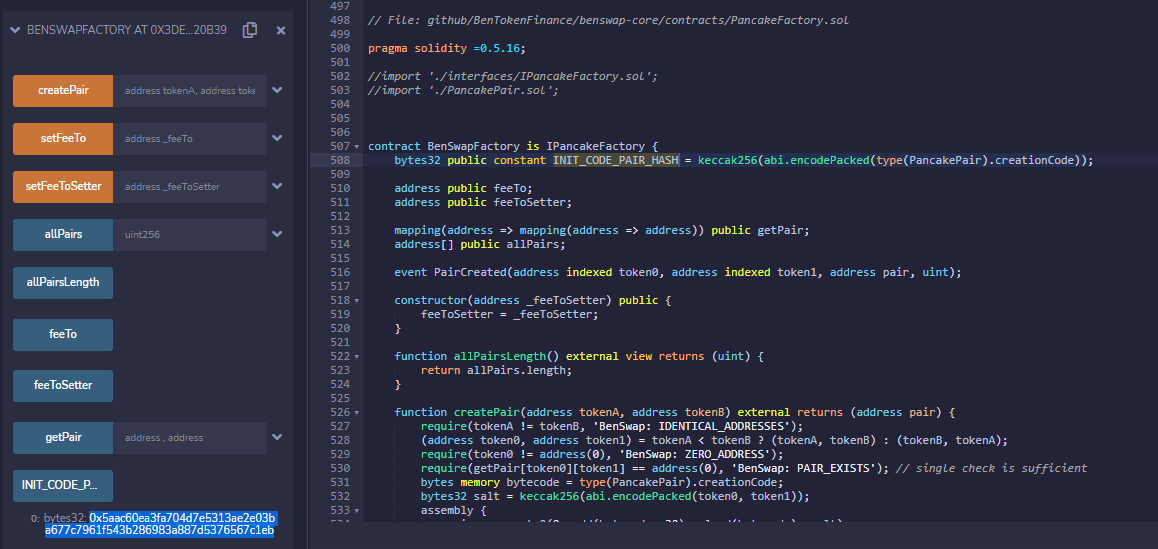Focus the allPairs uint256 input field
The height and width of the screenshot is (549, 1158).
[190, 235]
